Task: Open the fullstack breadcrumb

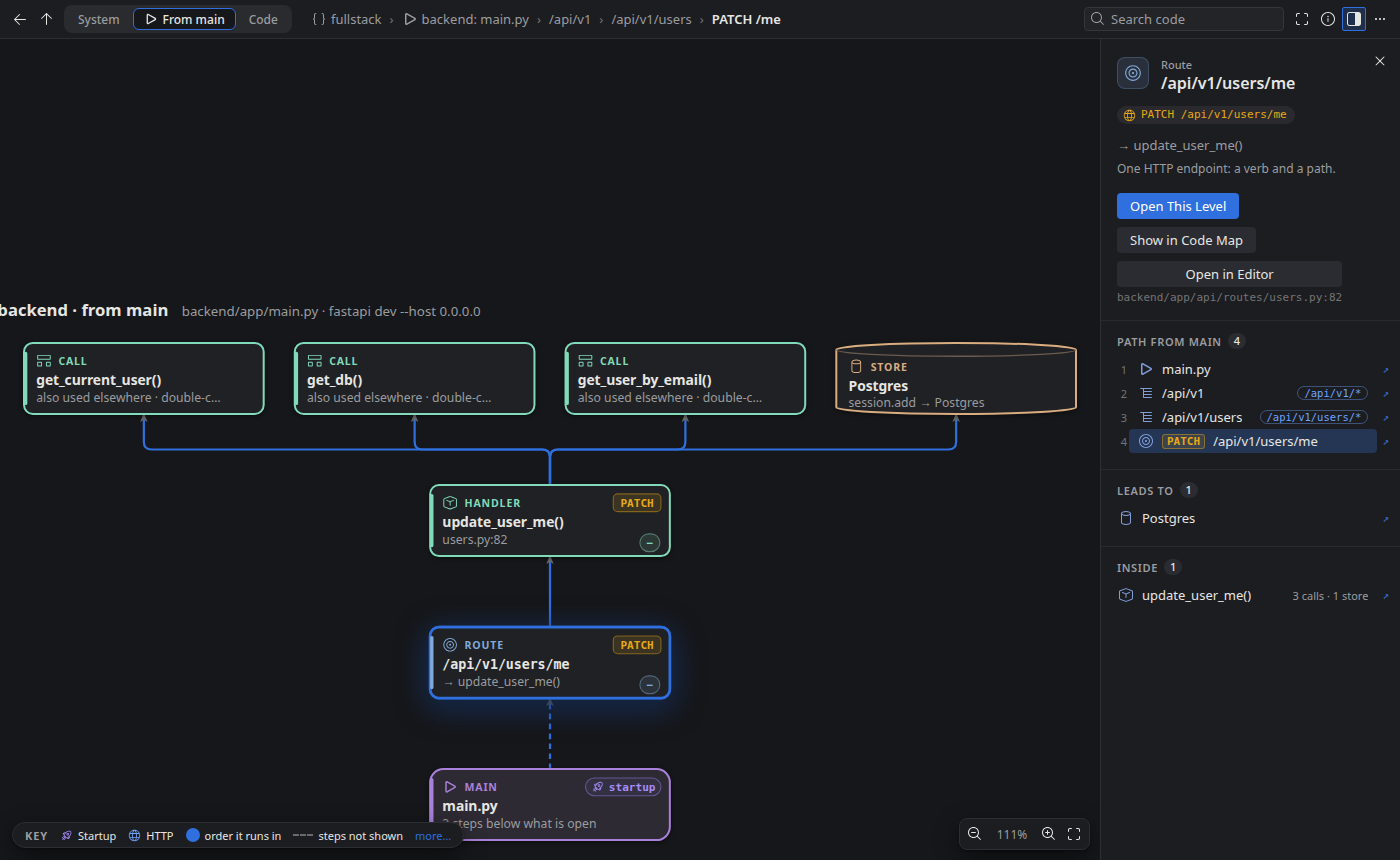Action: (x=346, y=19)
